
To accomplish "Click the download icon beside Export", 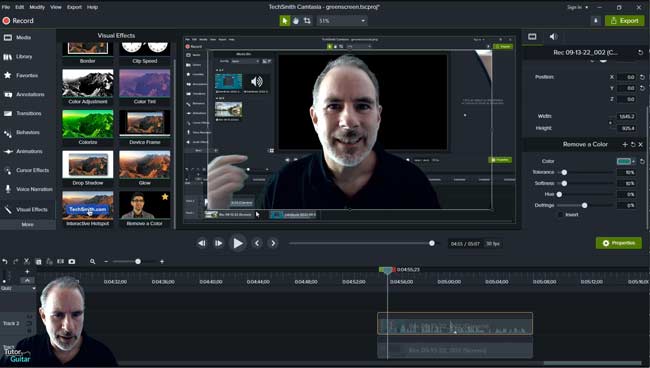I will (596, 21).
